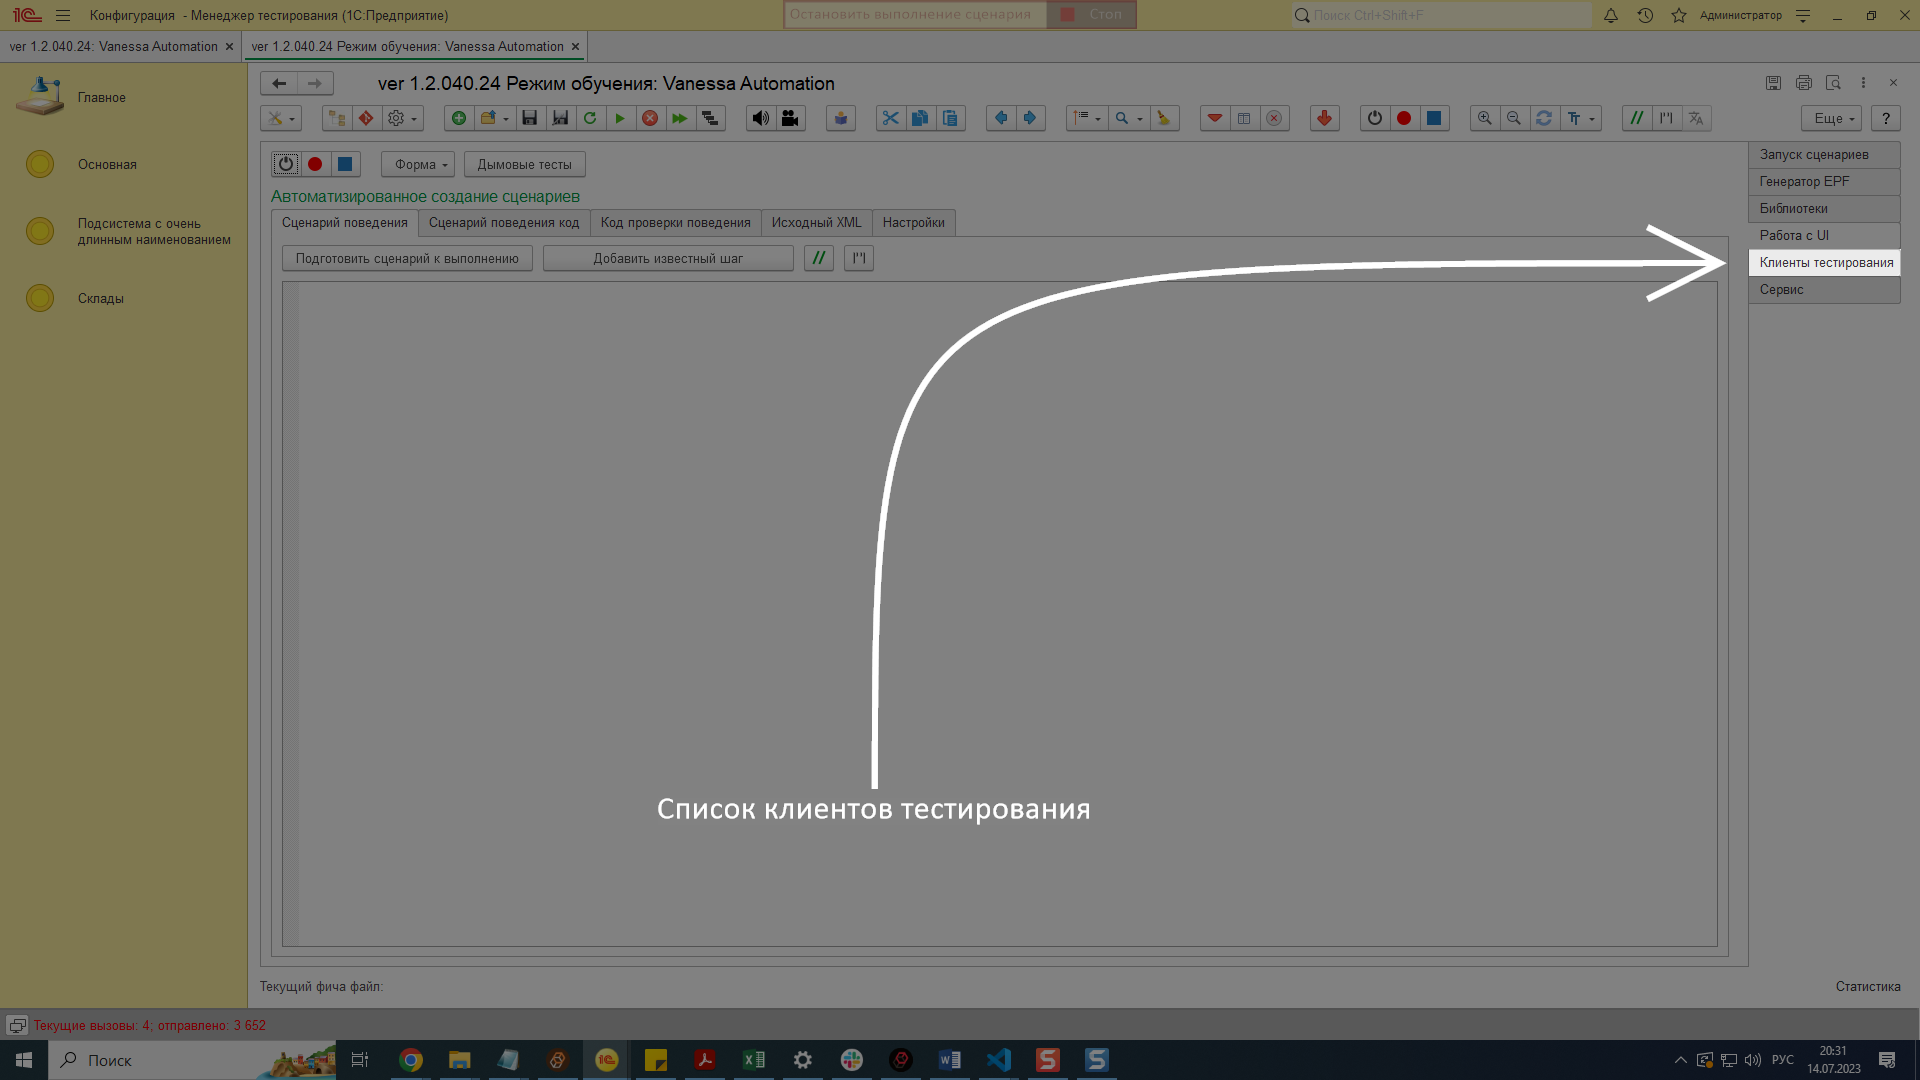1920x1080 pixels.
Task: Click the zoom in magnifier icon
Action: 1485,118
